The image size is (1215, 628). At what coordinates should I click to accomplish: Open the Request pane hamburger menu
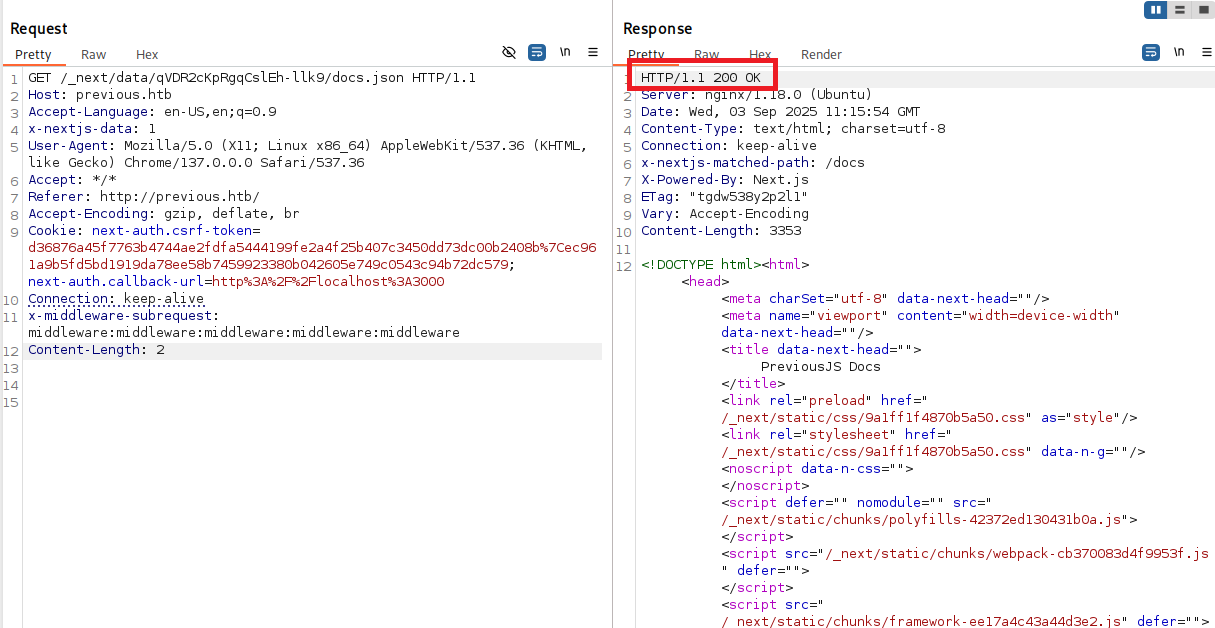[x=593, y=53]
